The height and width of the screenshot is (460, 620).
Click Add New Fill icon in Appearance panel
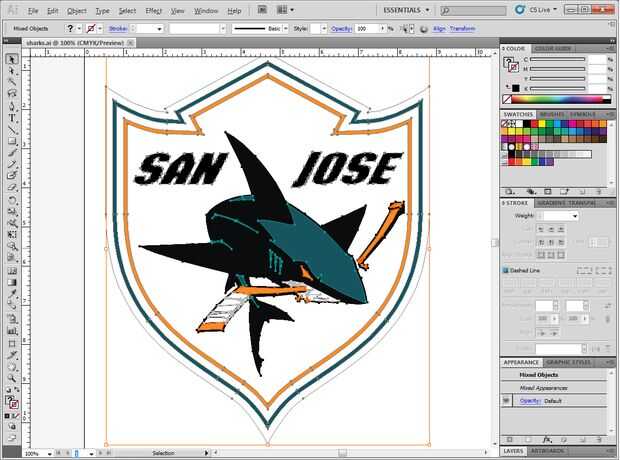(528, 440)
